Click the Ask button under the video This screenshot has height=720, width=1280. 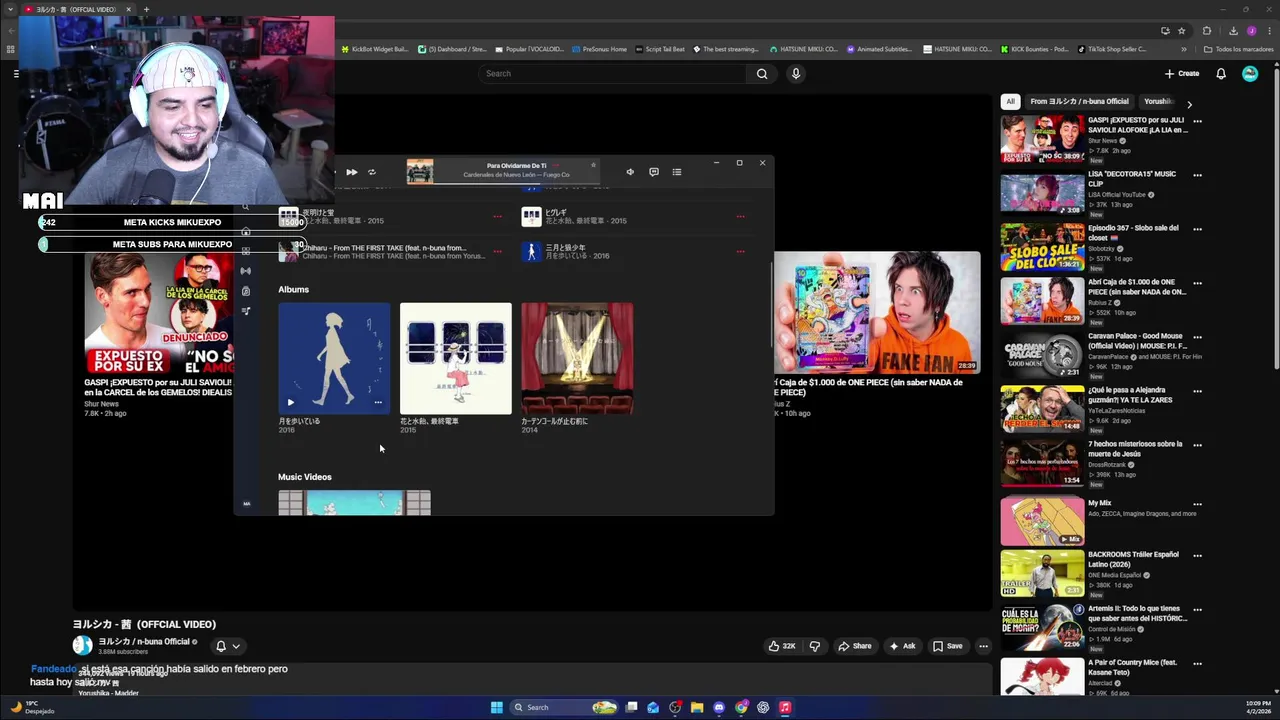(902, 646)
